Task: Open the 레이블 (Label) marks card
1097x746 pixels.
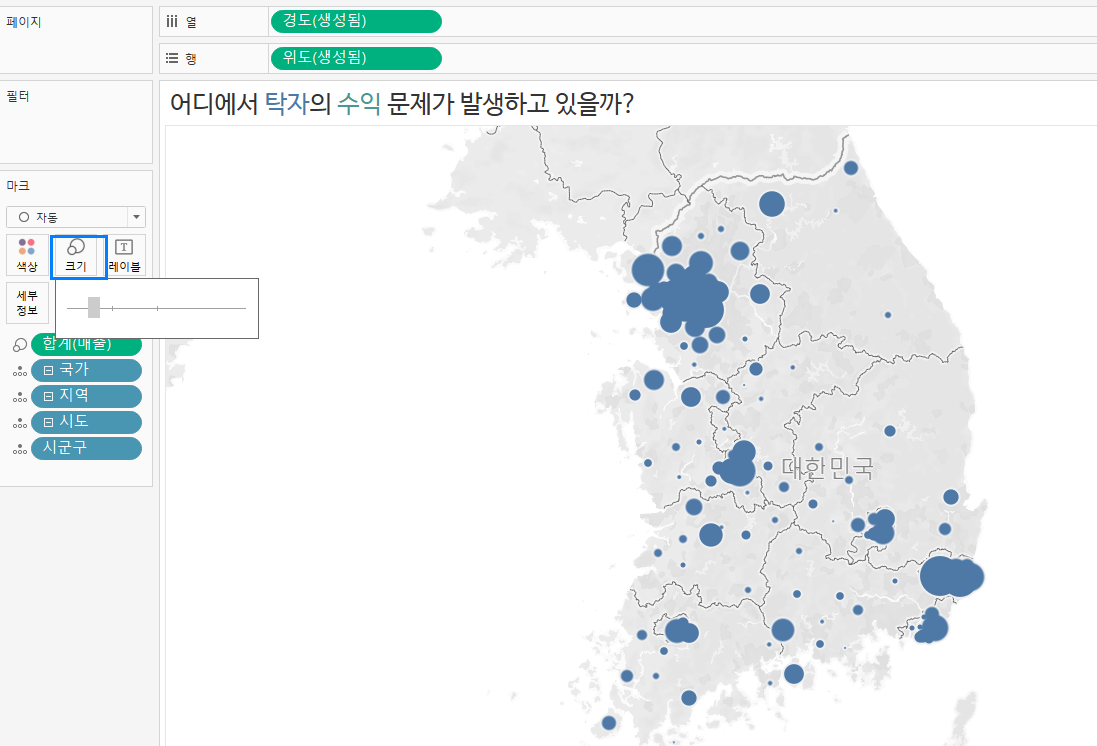Action: (x=125, y=255)
